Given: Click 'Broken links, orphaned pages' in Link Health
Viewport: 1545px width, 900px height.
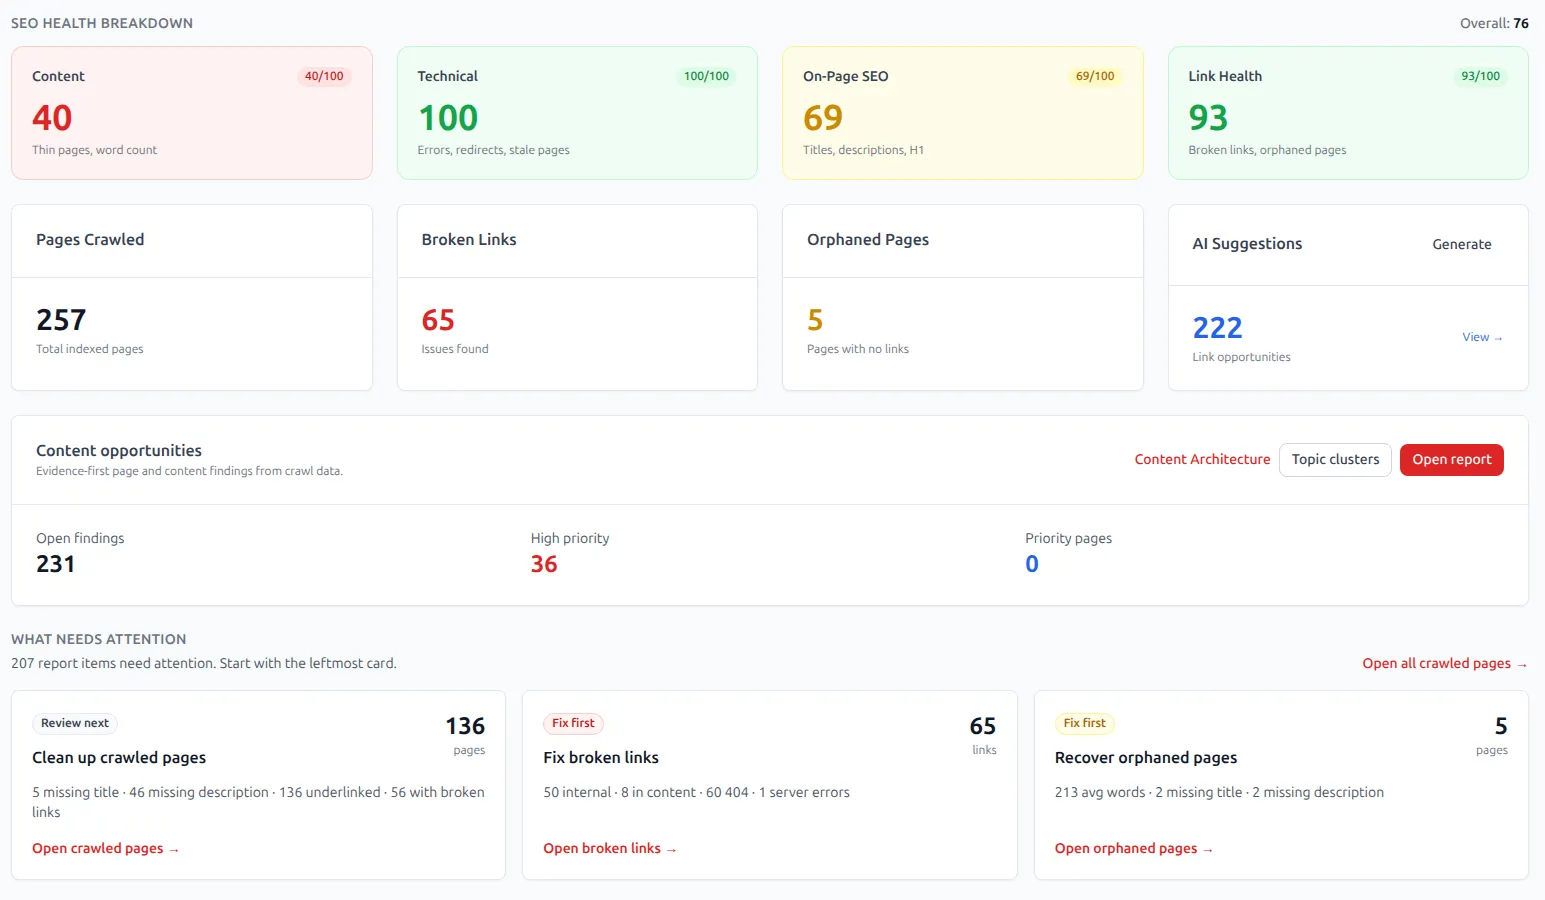Looking at the screenshot, I should coord(1267,150).
